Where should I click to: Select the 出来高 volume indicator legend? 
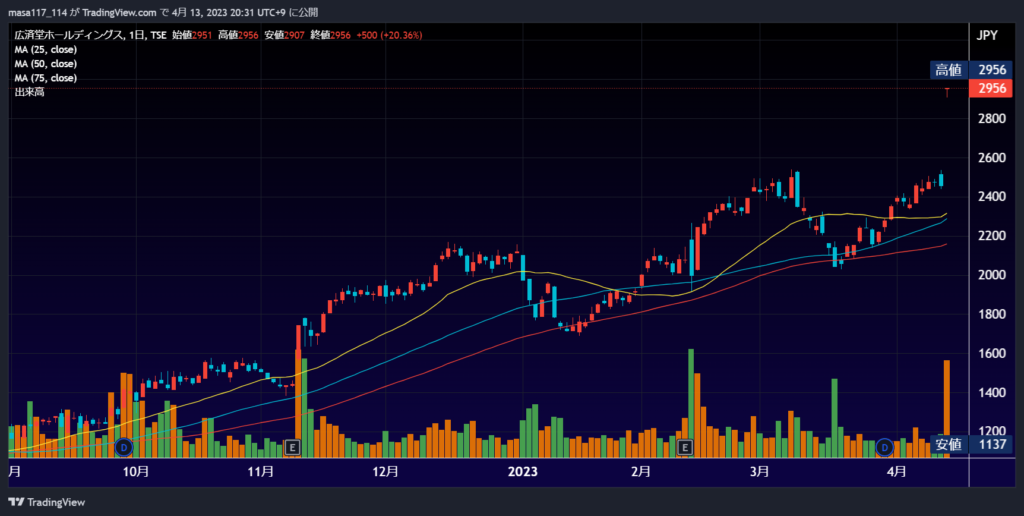[x=29, y=92]
